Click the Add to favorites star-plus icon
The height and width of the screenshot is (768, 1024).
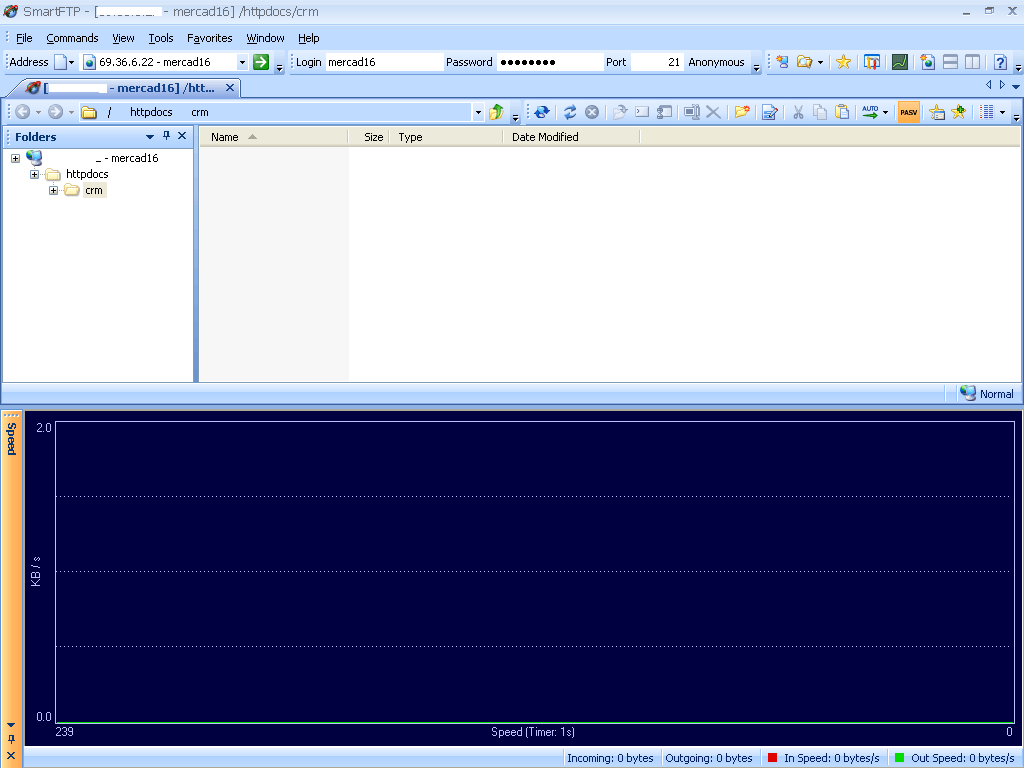pyautogui.click(x=959, y=112)
